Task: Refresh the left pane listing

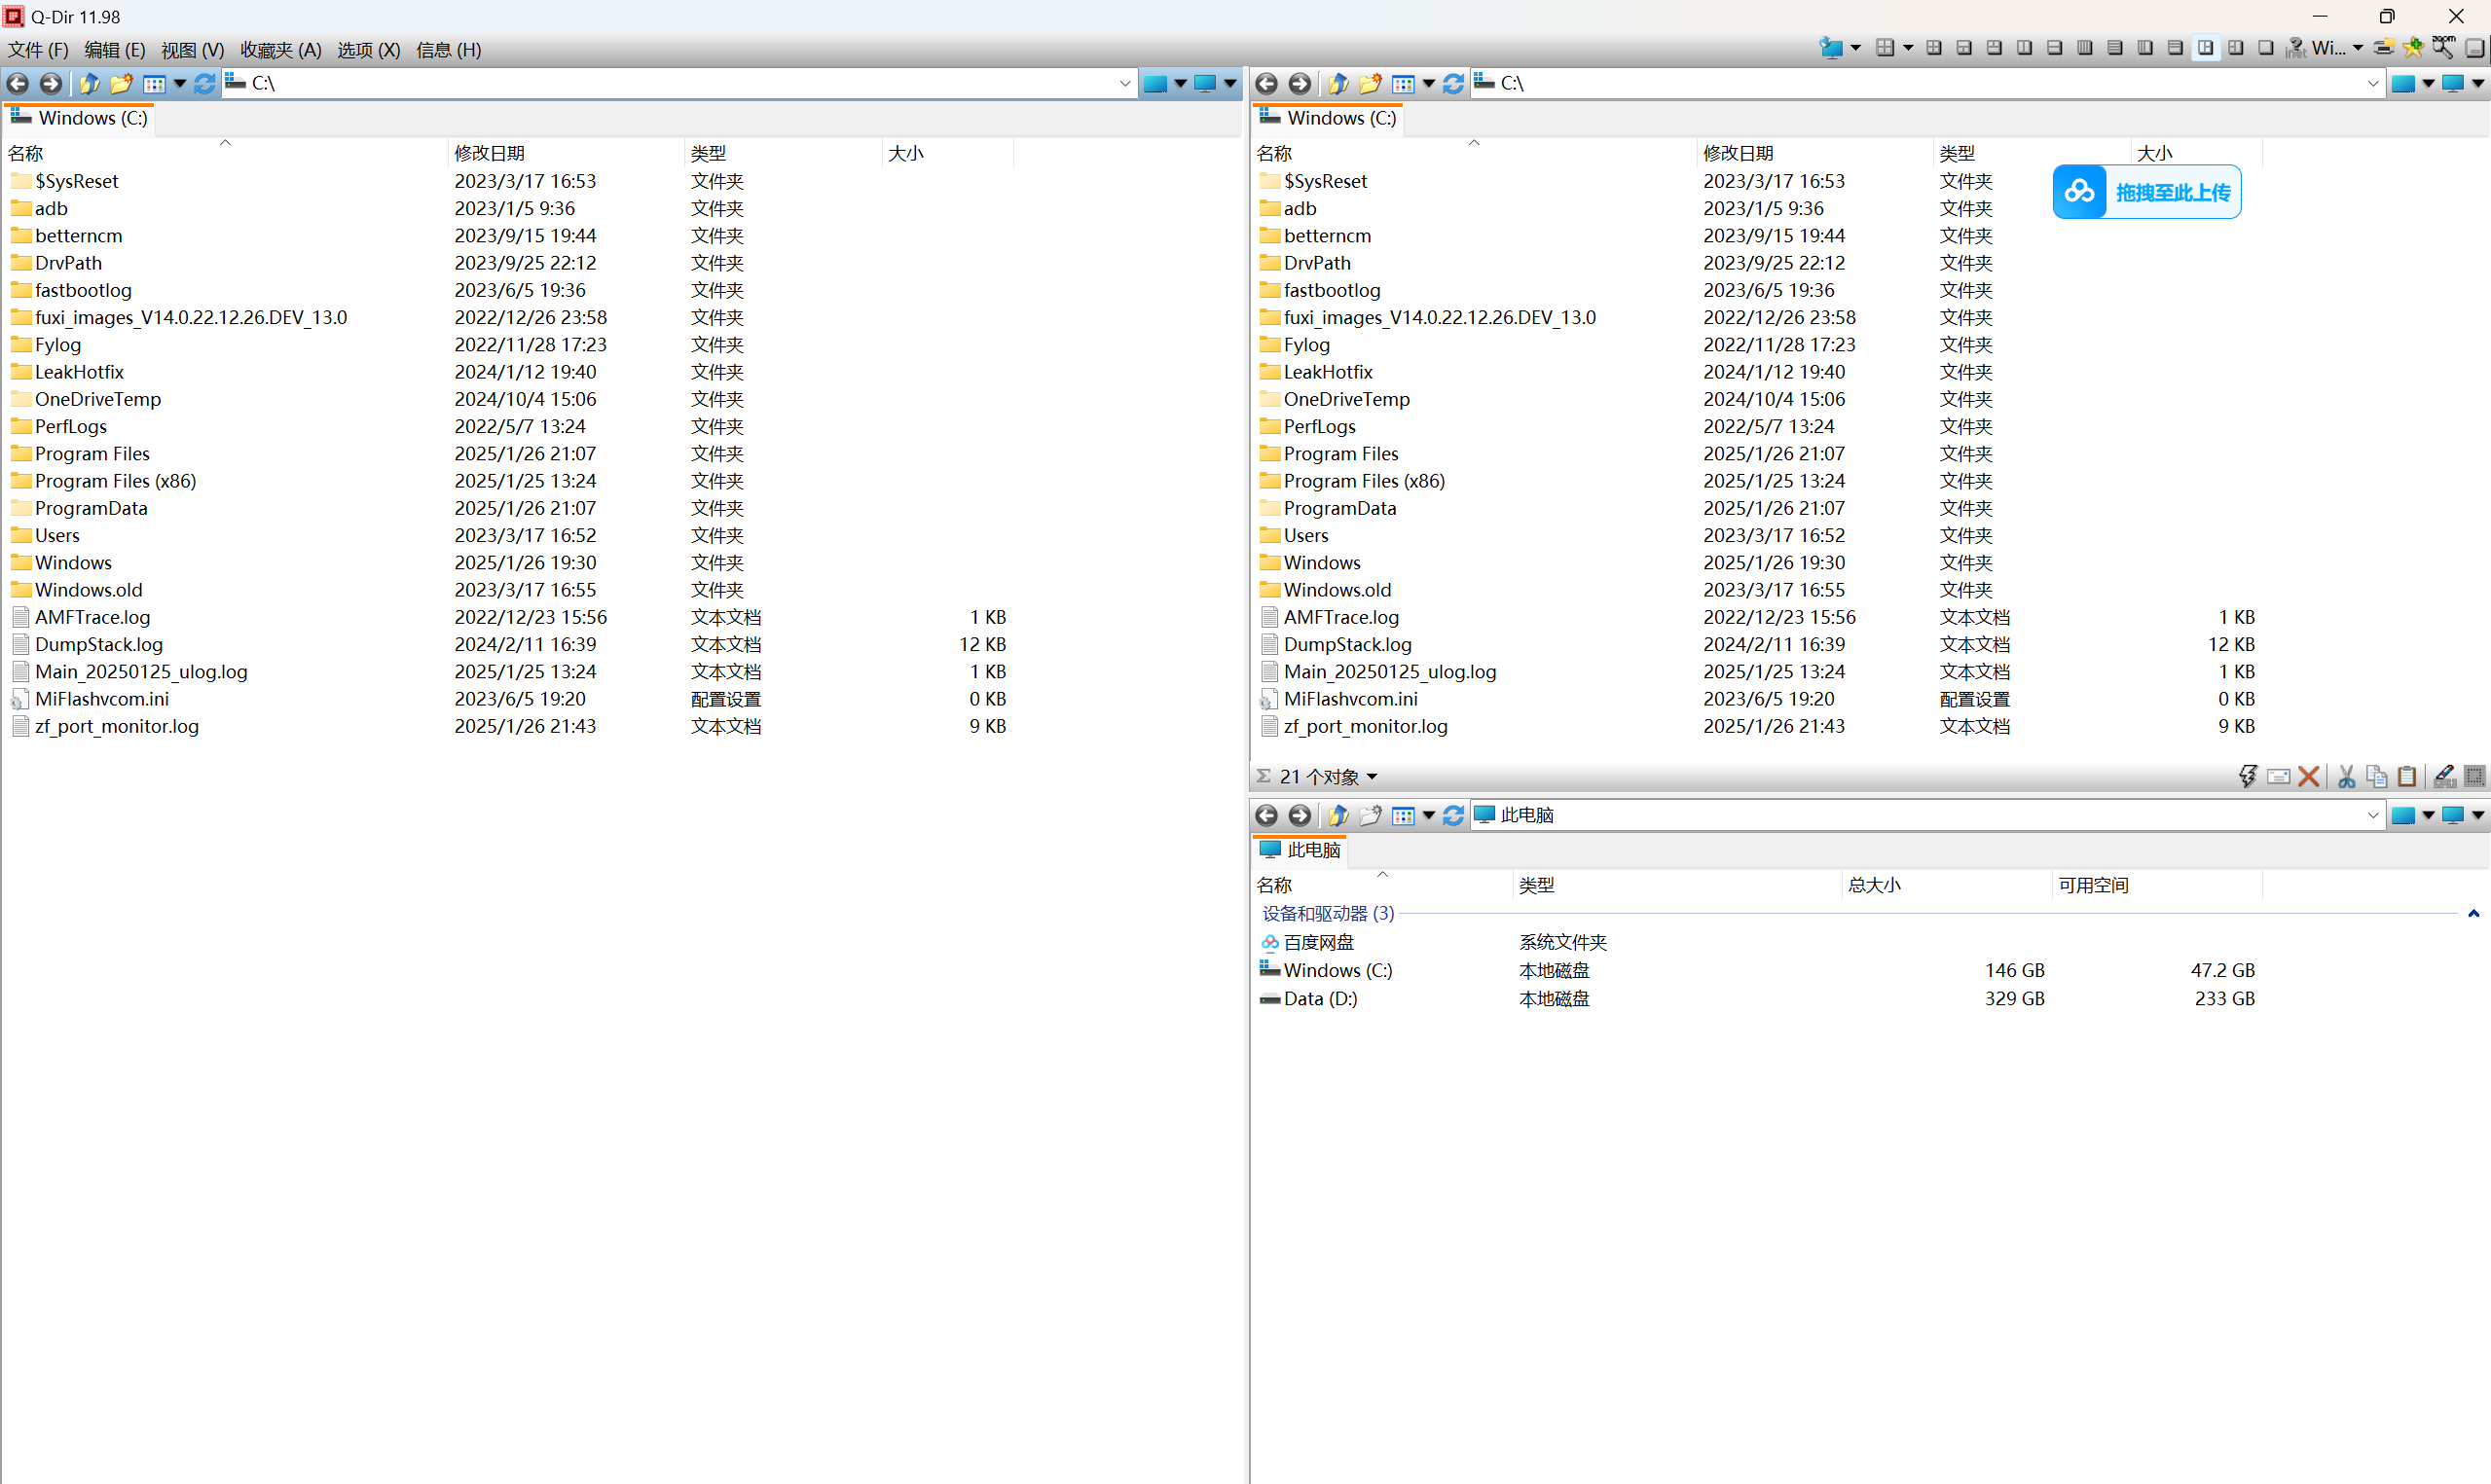Action: [204, 84]
